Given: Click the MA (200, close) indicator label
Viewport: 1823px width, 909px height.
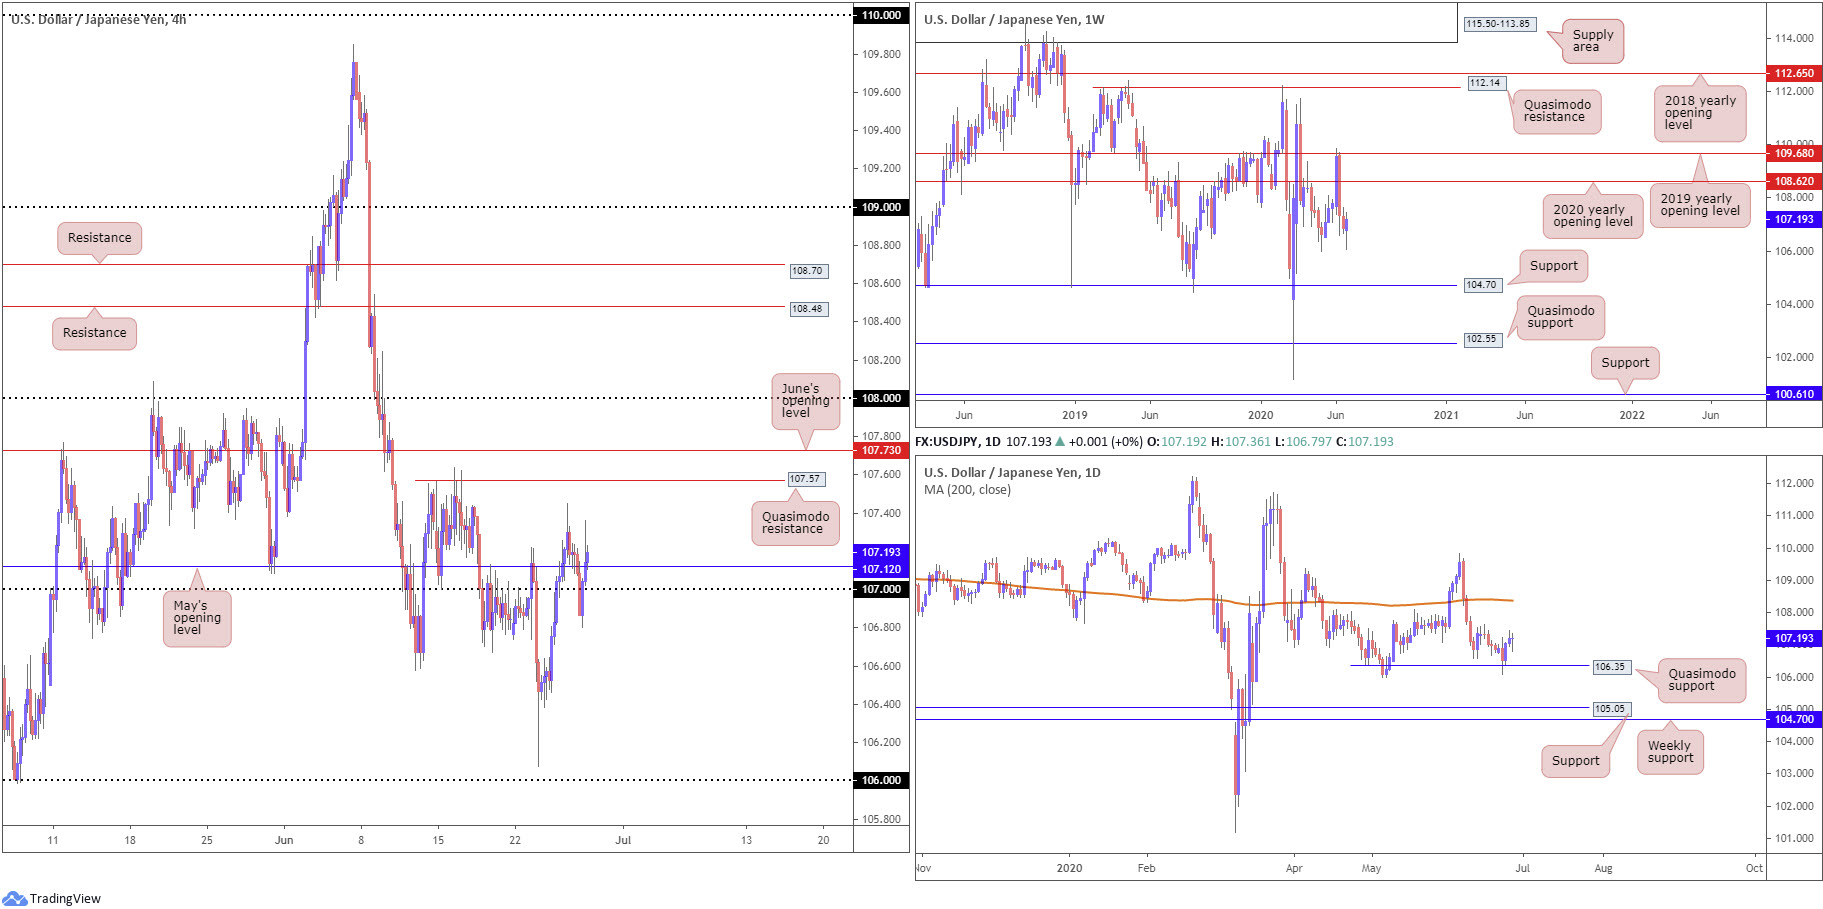Looking at the screenshot, I should tap(967, 490).
